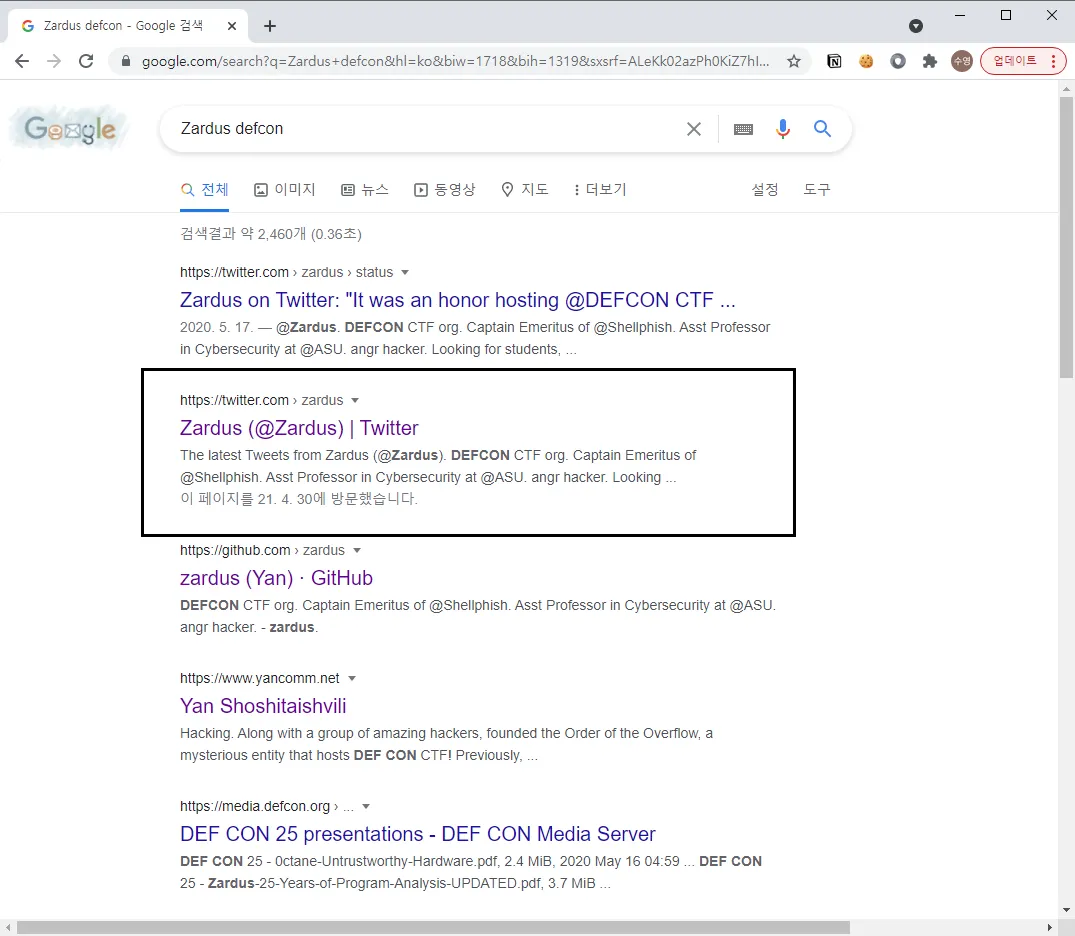The image size is (1075, 936).
Task: Bookmark this page with the star icon
Action: tap(794, 61)
